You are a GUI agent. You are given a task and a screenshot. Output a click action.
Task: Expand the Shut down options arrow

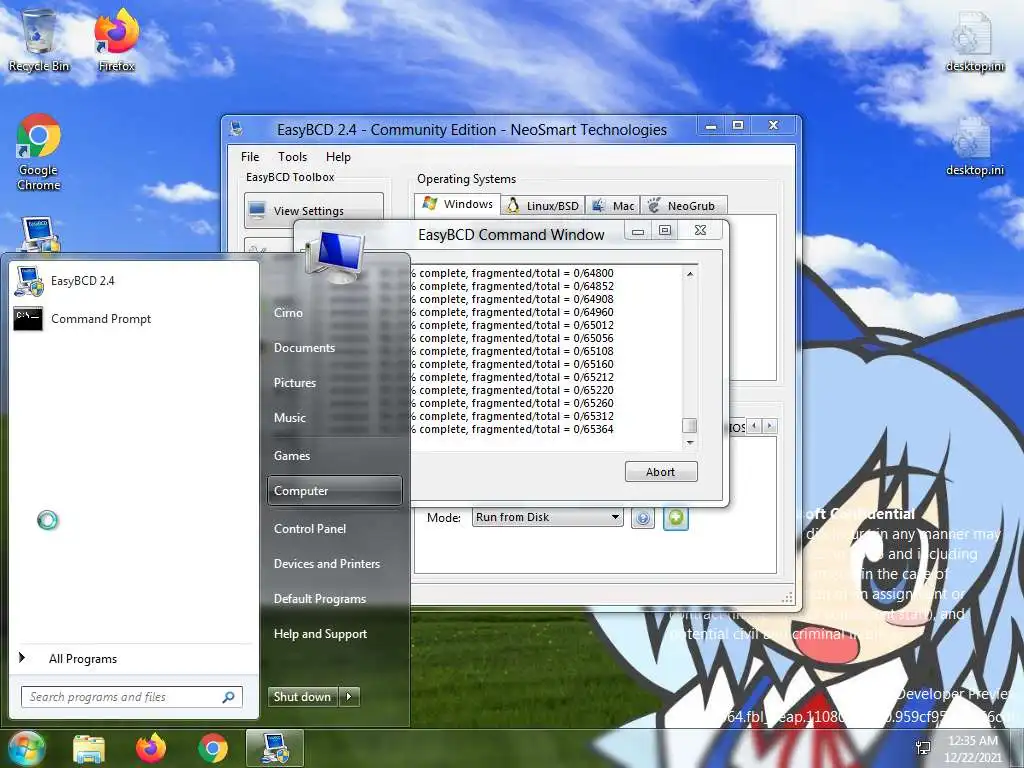349,697
